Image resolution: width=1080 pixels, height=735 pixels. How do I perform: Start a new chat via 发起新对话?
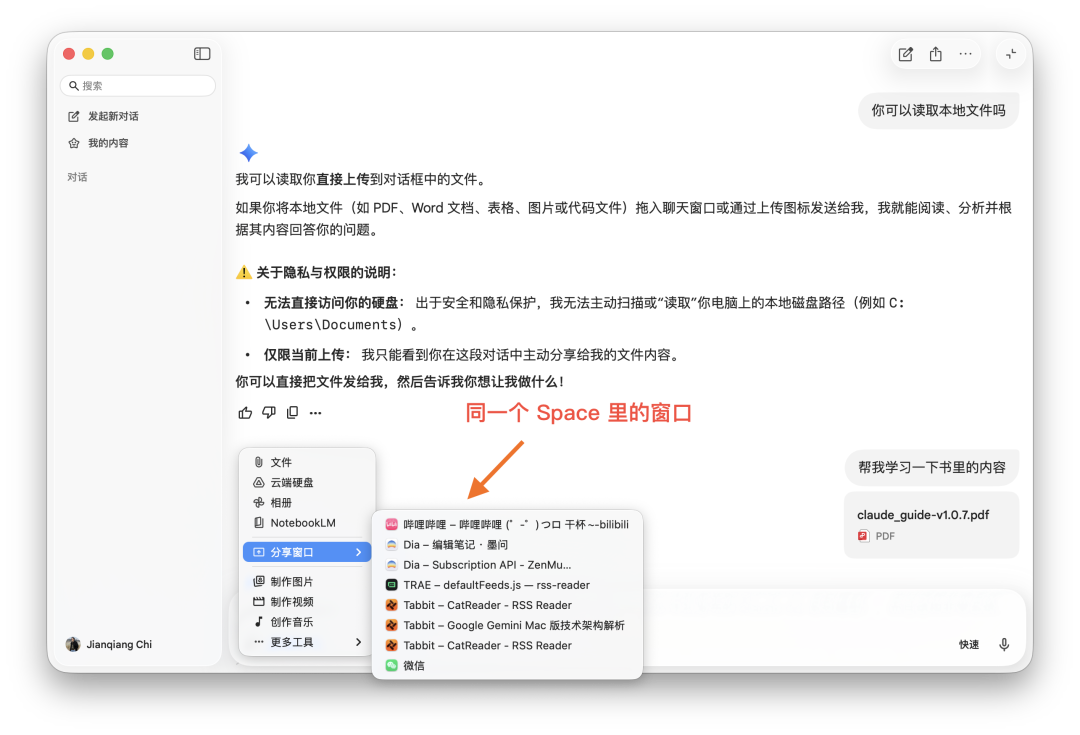(104, 116)
